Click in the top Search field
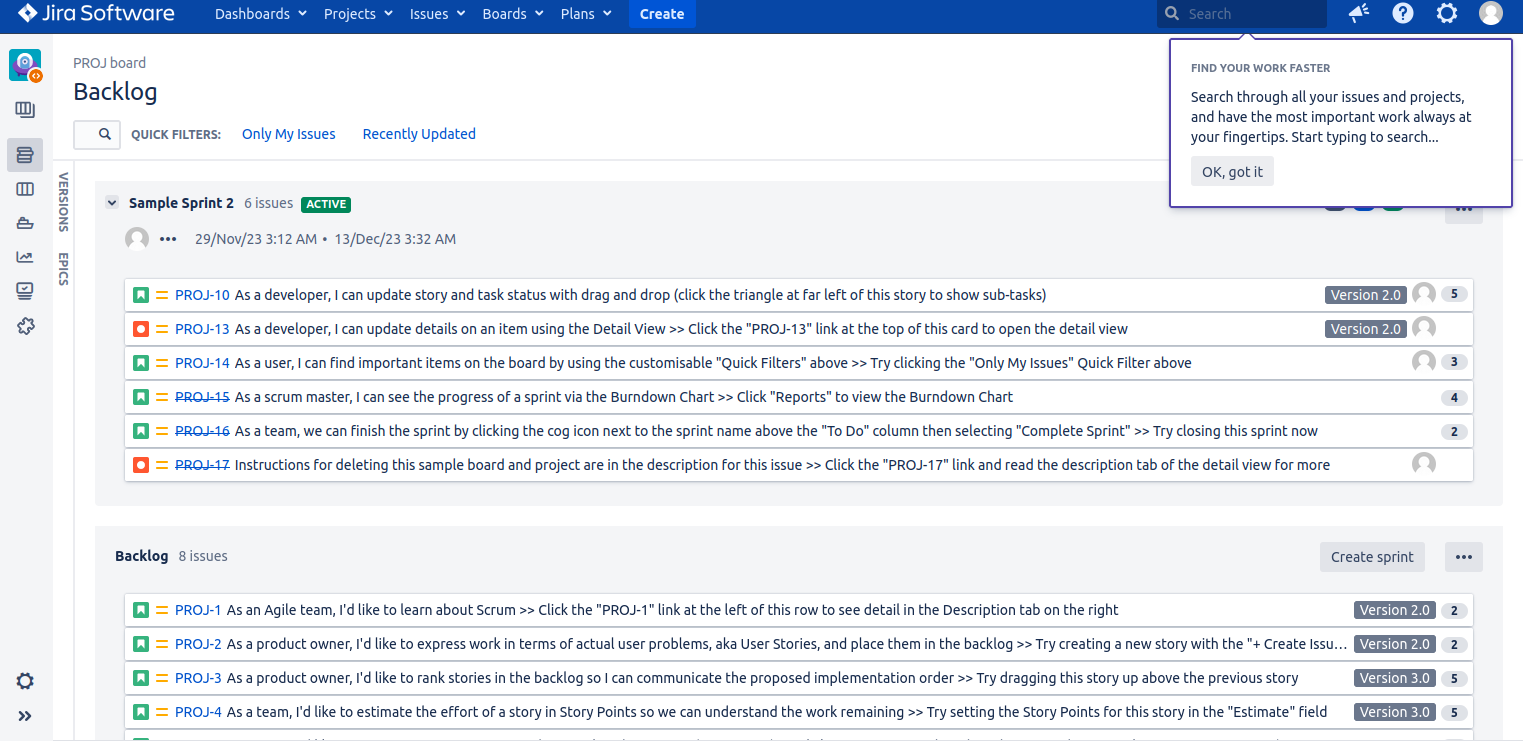 click(1242, 14)
